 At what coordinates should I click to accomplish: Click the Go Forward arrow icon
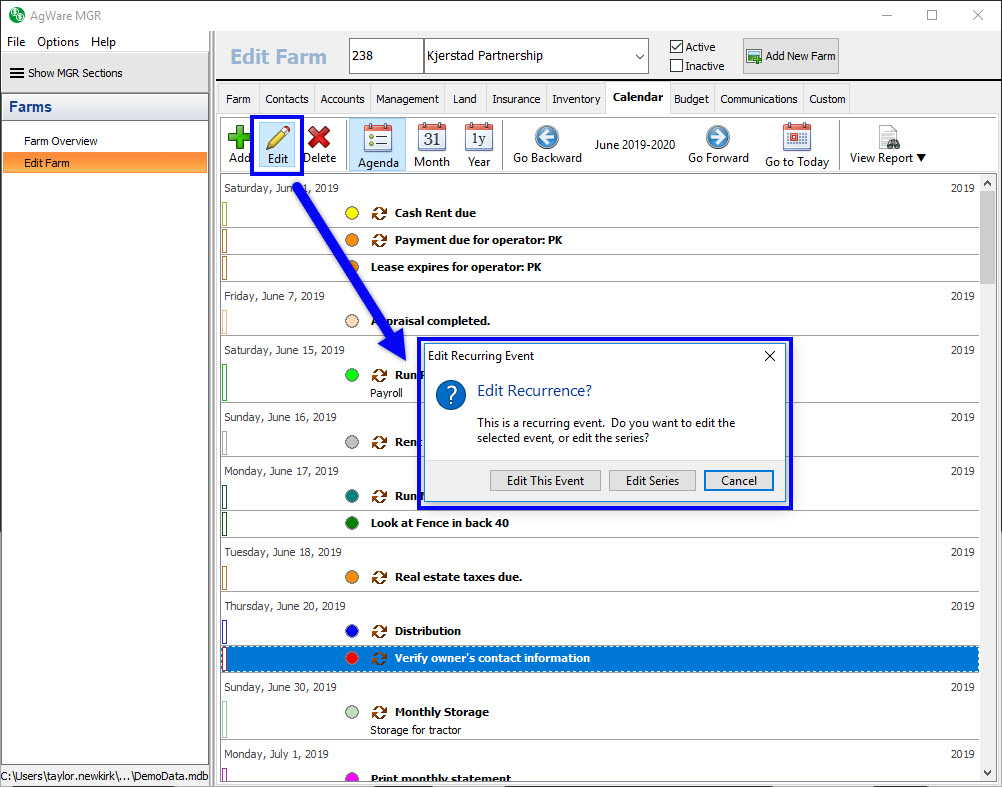717,137
